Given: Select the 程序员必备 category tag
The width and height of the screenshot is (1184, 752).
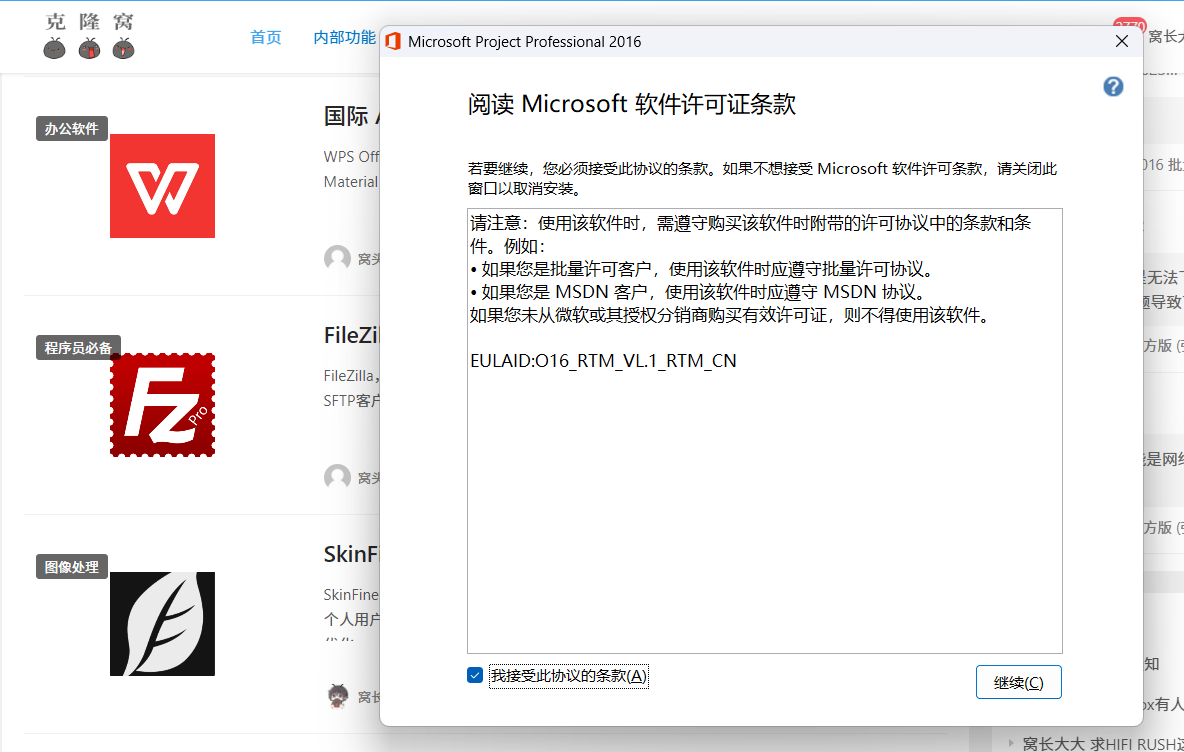Looking at the screenshot, I should click(x=79, y=347).
